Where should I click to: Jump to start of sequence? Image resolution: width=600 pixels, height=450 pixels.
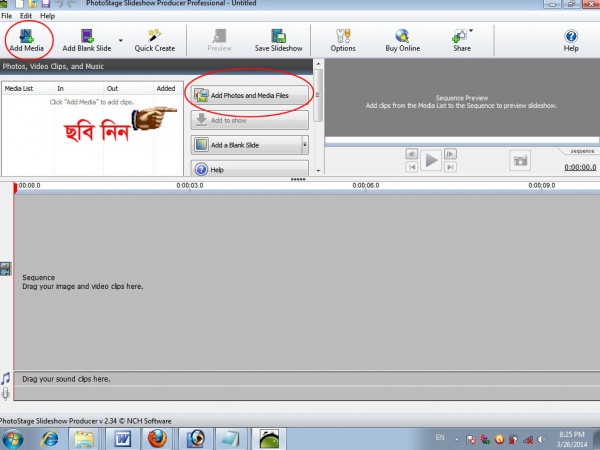pos(411,166)
